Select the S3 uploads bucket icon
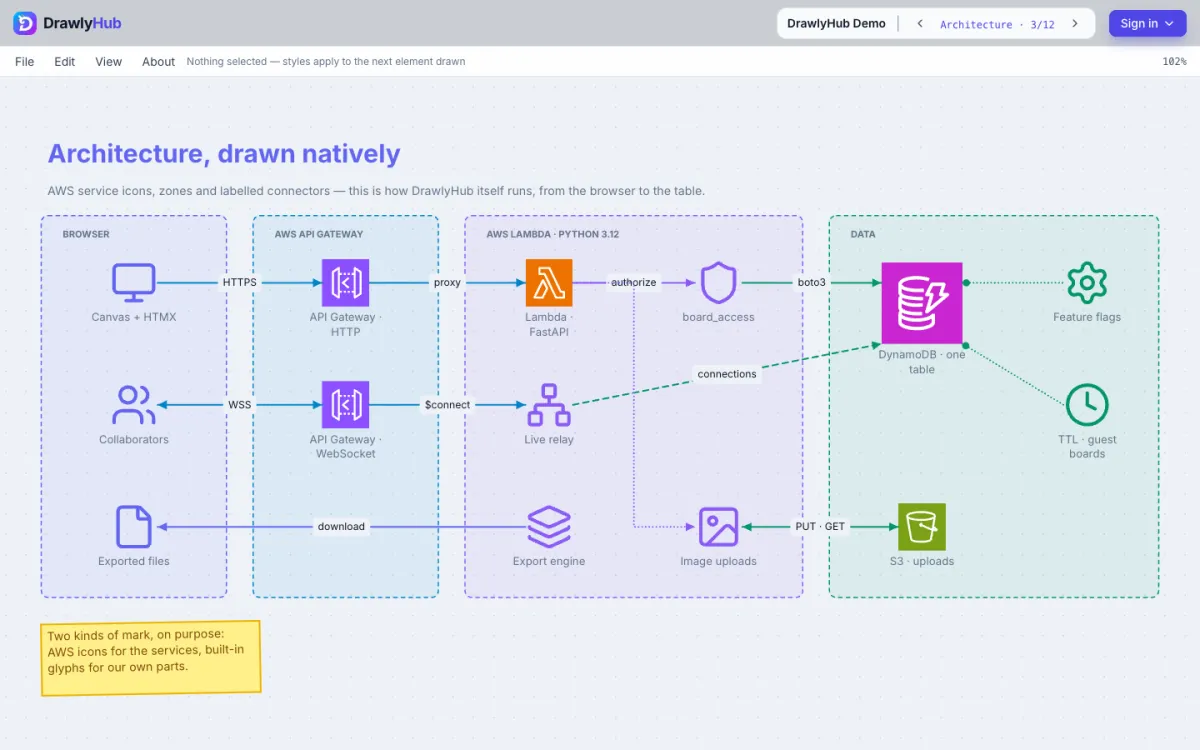Image resolution: width=1200 pixels, height=750 pixels. 922,527
